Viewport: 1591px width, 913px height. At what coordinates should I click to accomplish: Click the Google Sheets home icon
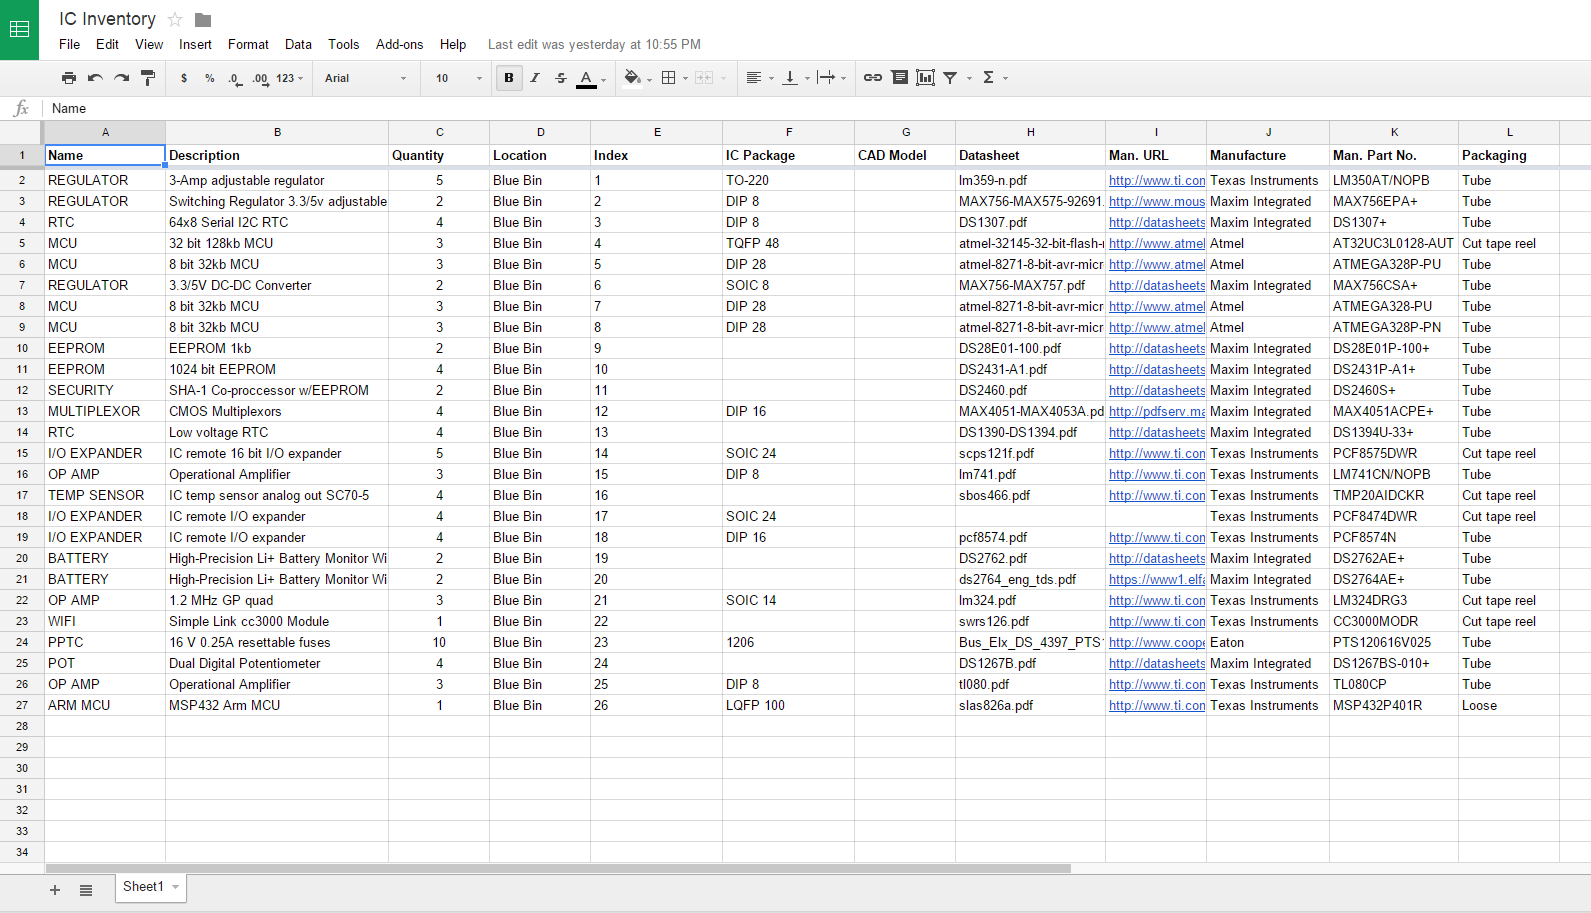[19, 29]
